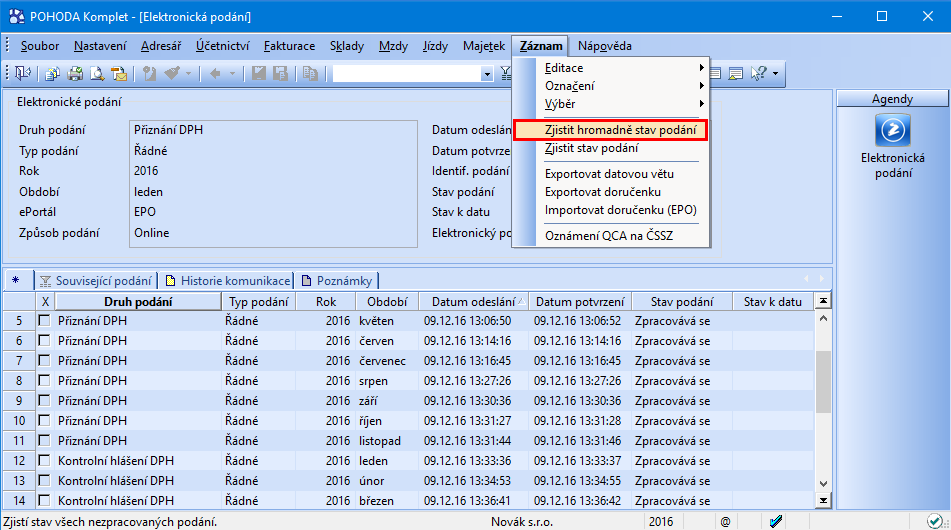Tick checkbox for row 11 listopad

(44, 440)
